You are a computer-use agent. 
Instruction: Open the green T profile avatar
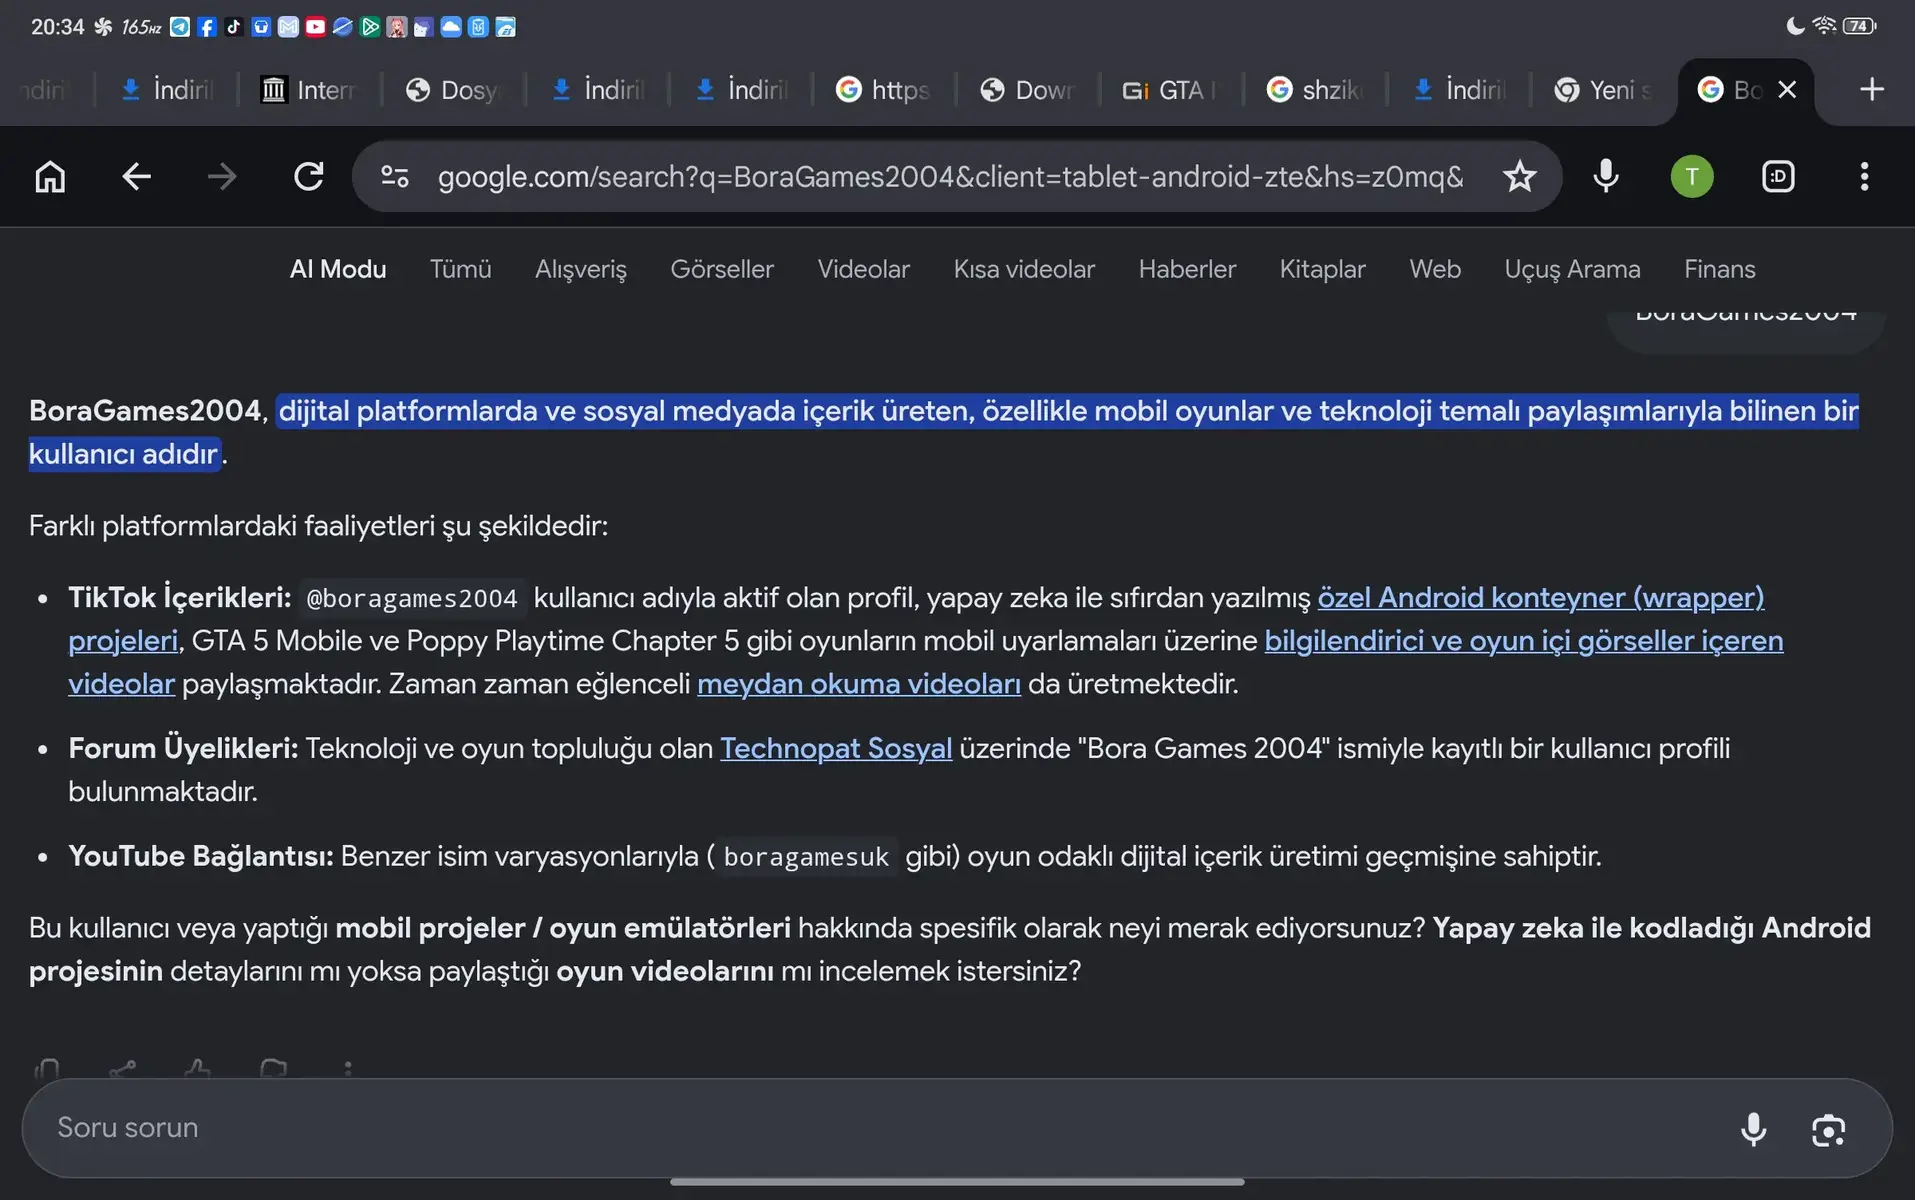pos(1692,177)
